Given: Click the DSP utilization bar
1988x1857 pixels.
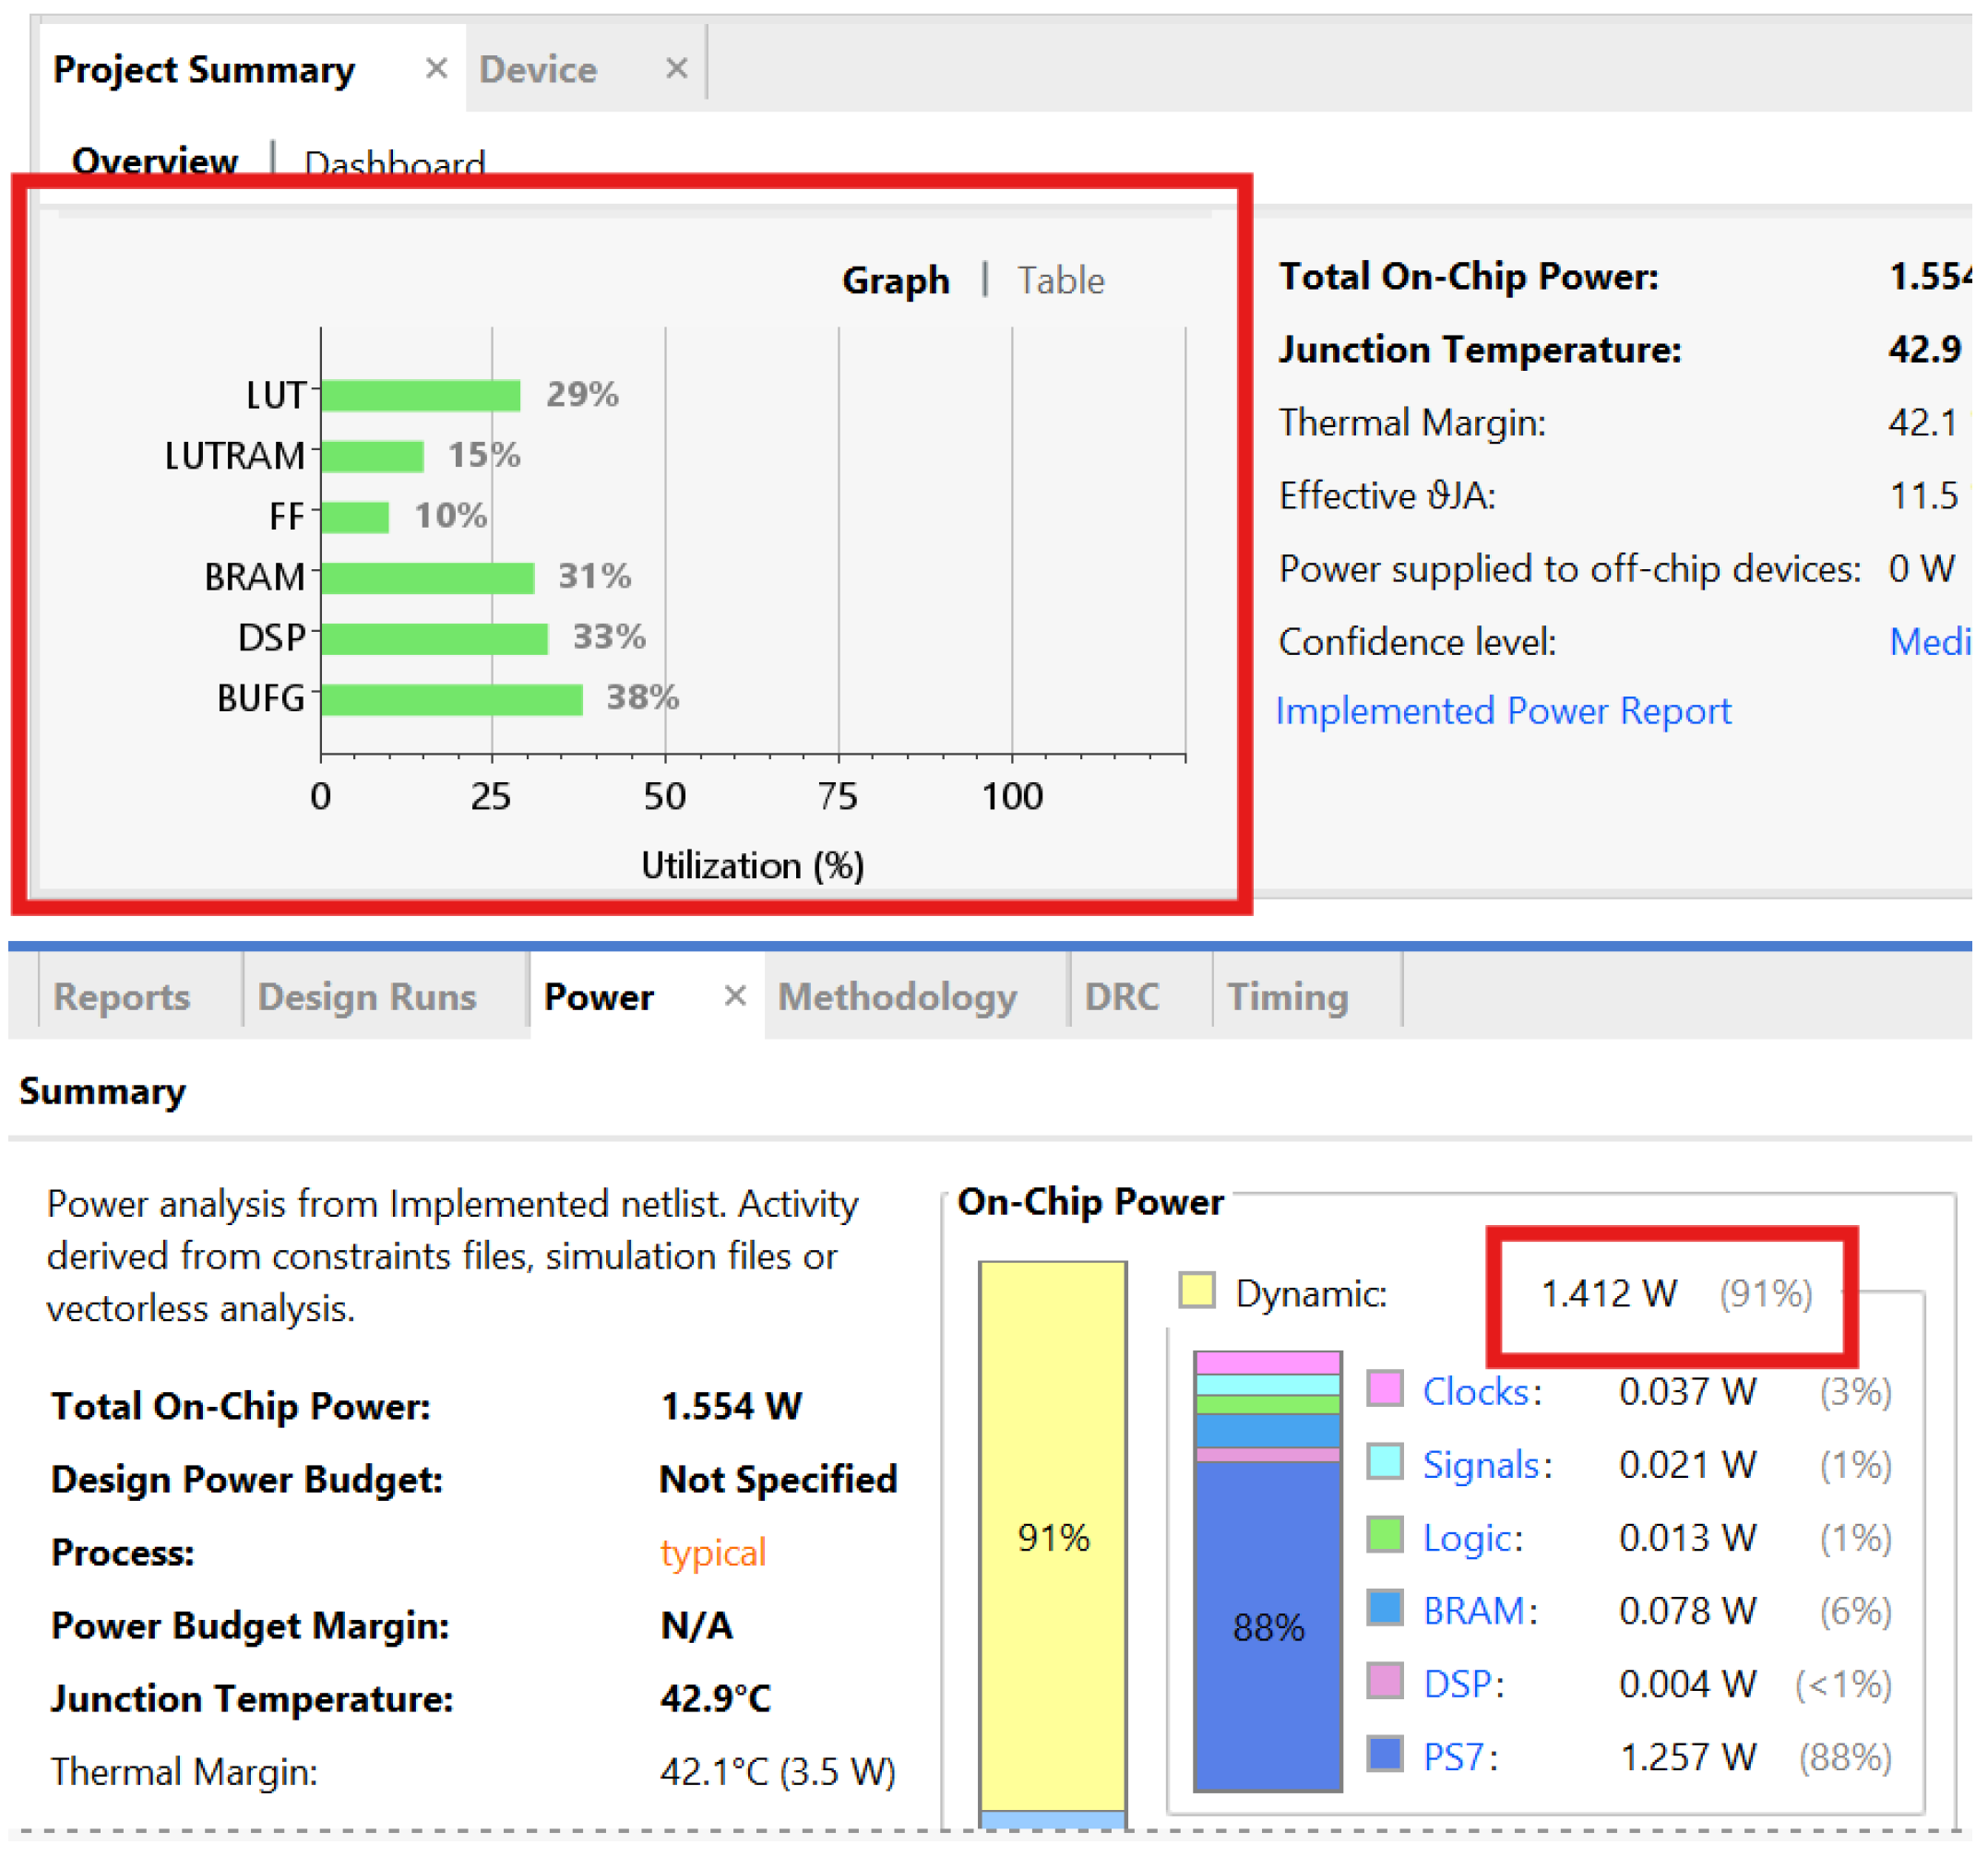Looking at the screenshot, I should (x=435, y=639).
